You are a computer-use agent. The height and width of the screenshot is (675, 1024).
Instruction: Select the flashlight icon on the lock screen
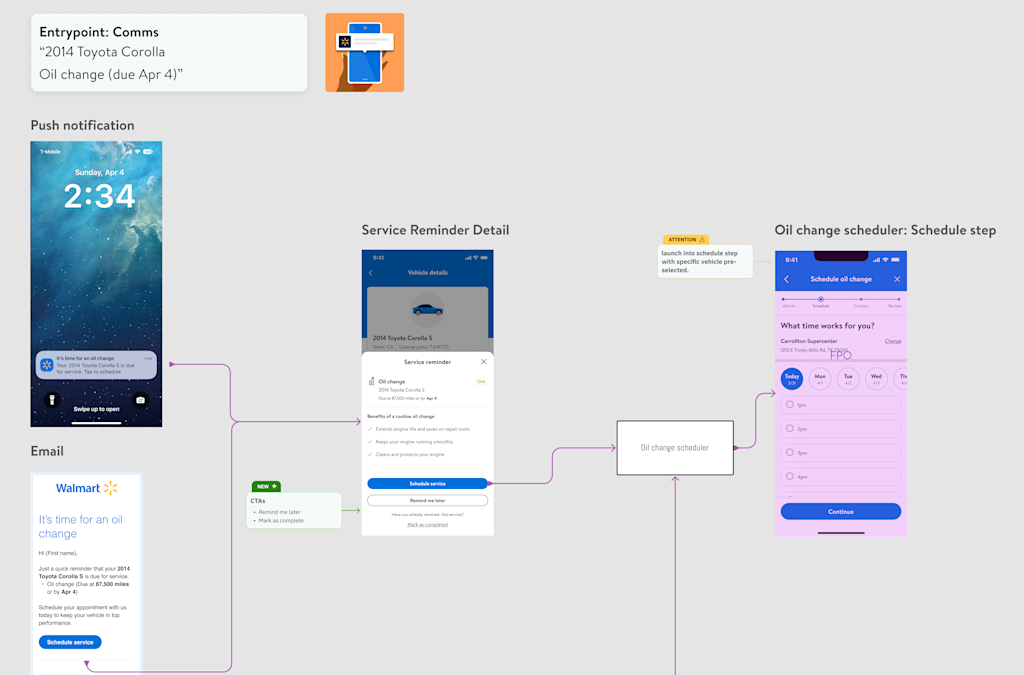(x=52, y=400)
